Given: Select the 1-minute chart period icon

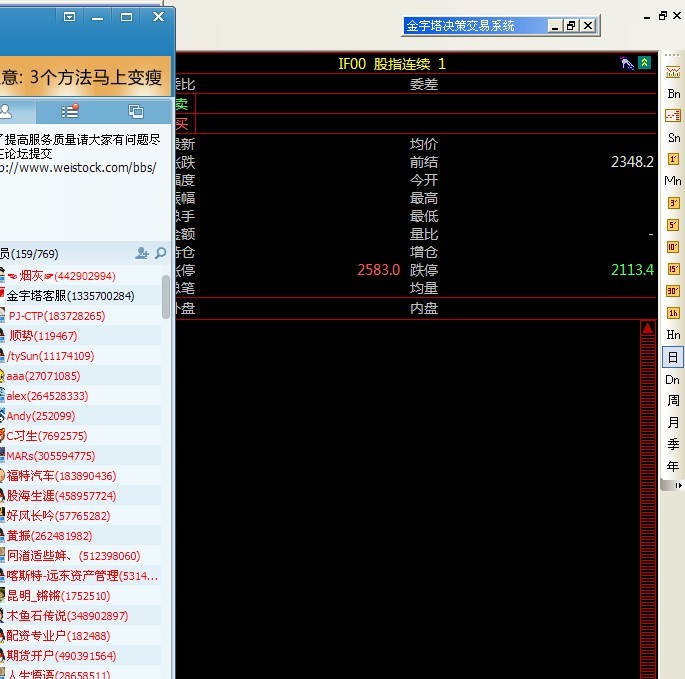Looking at the screenshot, I should click(x=673, y=159).
